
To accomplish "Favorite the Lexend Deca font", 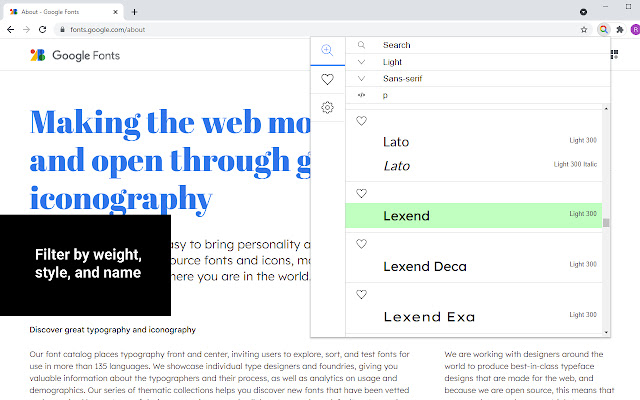I will pyautogui.click(x=362, y=244).
